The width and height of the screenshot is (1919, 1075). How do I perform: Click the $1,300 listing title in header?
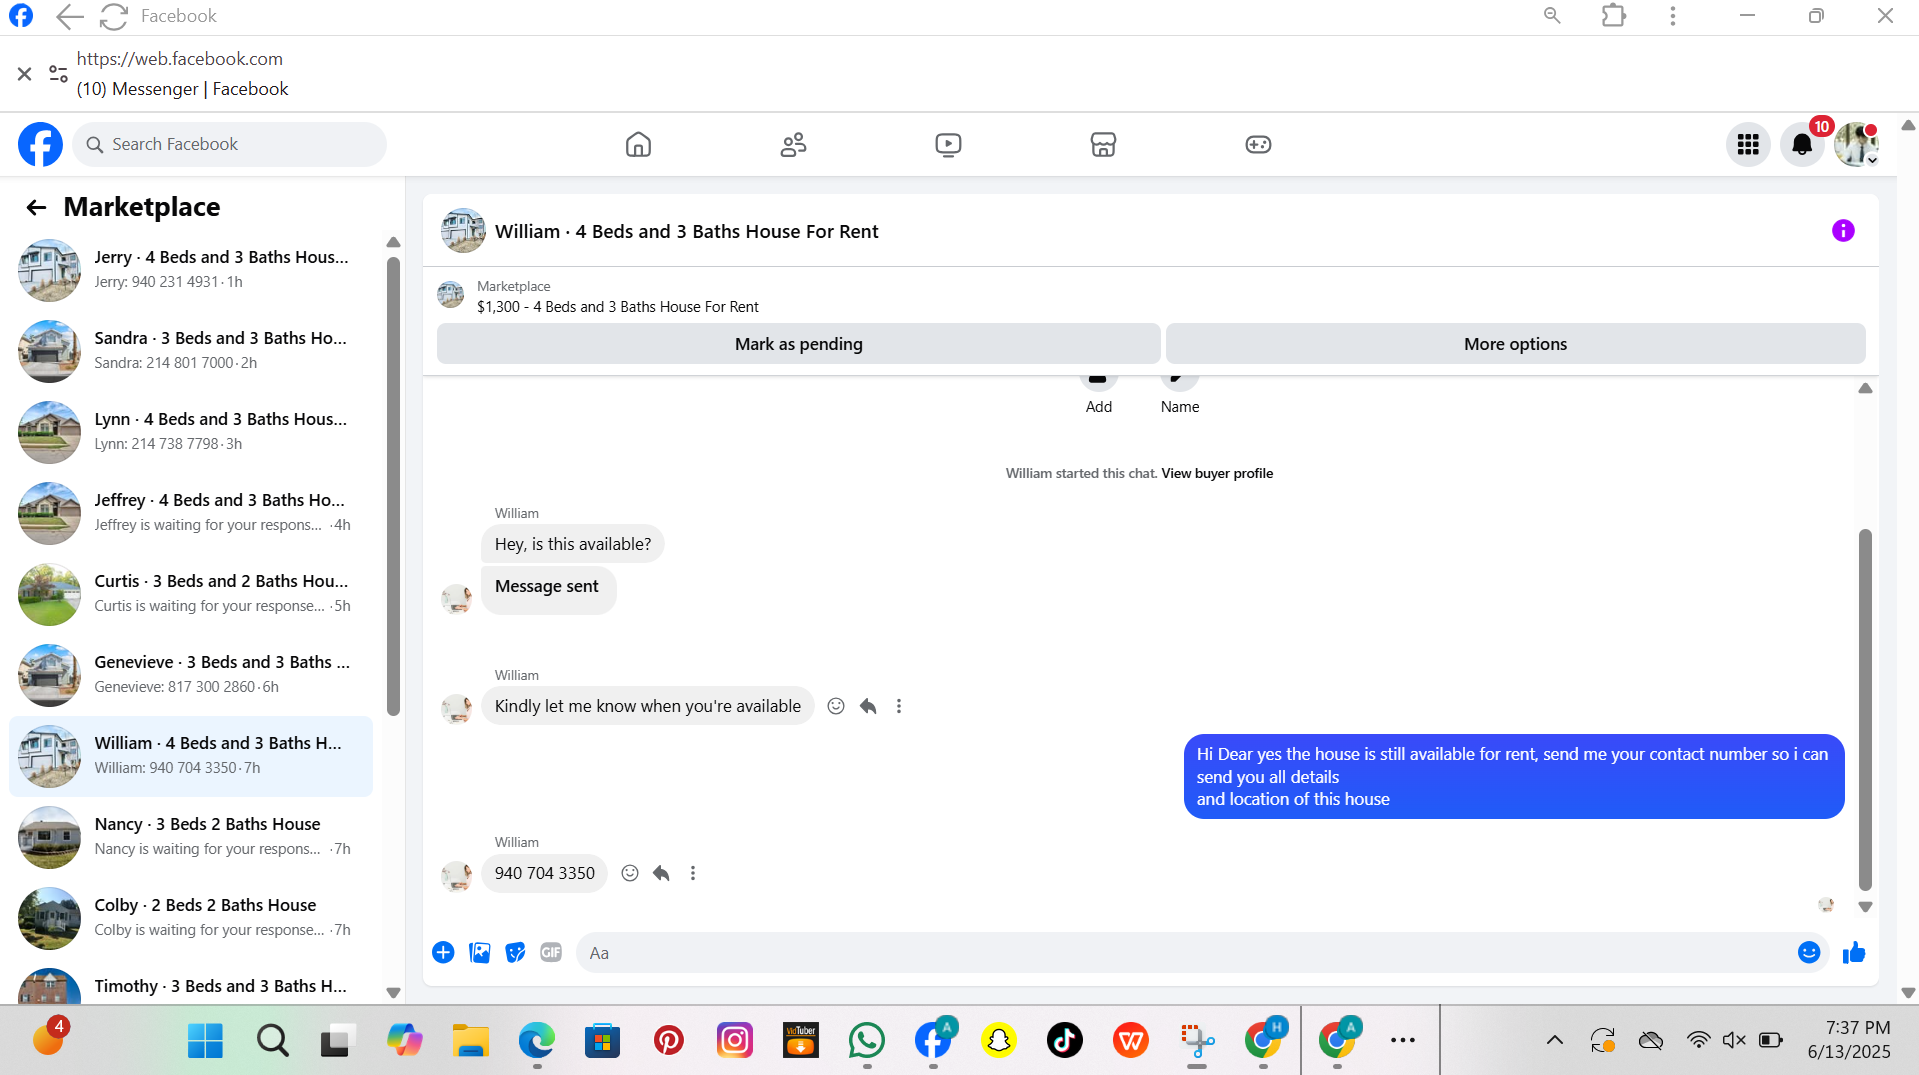click(617, 307)
